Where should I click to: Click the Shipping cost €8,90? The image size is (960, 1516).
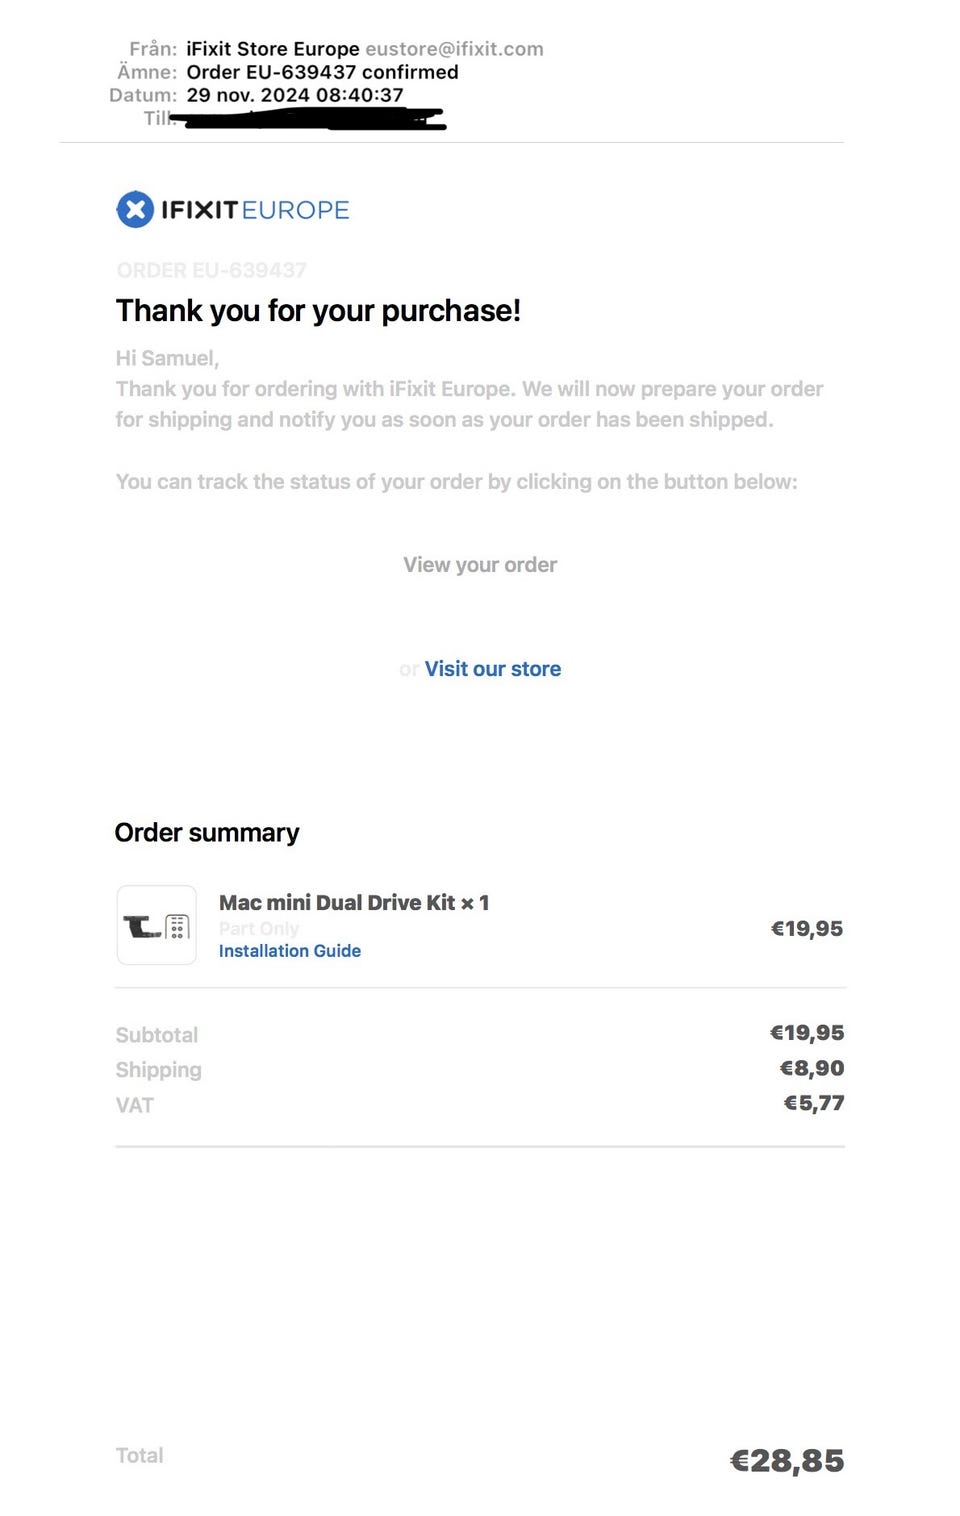click(x=811, y=1068)
